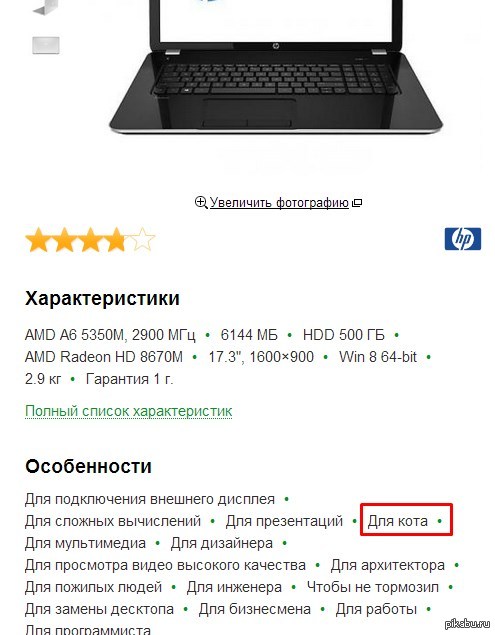This screenshot has height=635, width=495.
Task: Click the Для архитектора feature
Action: (x=387, y=565)
